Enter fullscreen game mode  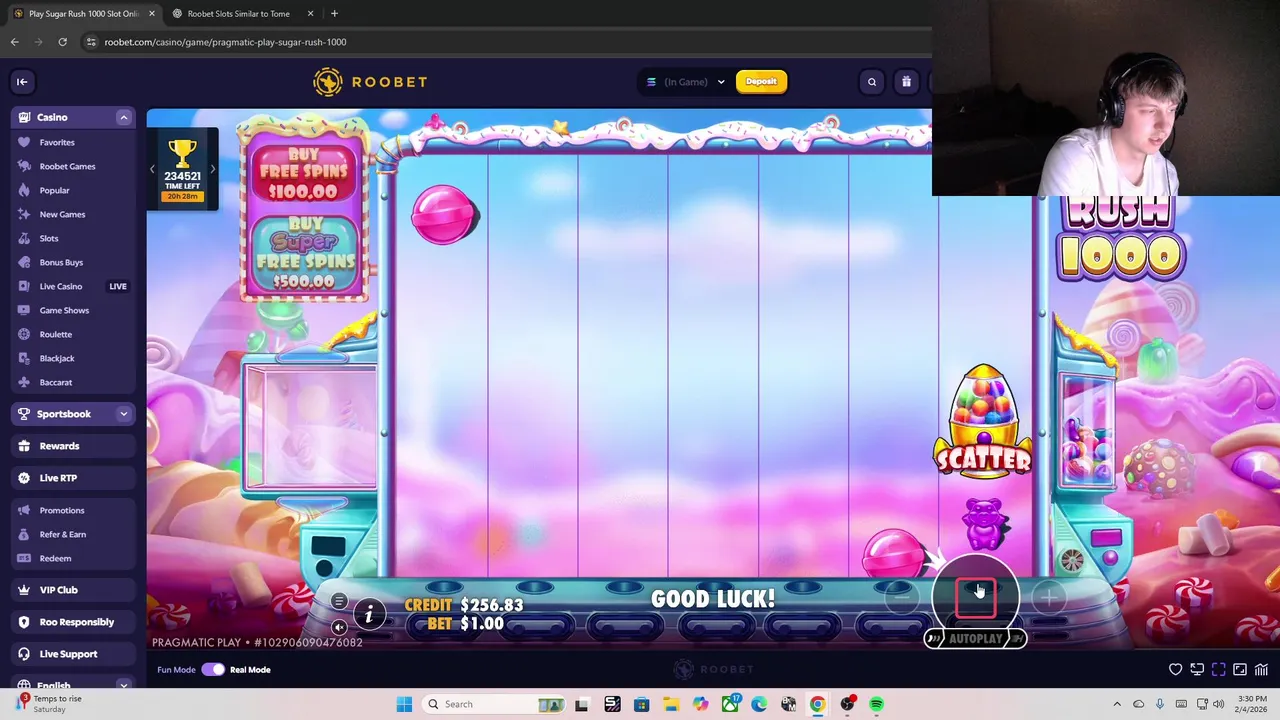click(x=1219, y=670)
